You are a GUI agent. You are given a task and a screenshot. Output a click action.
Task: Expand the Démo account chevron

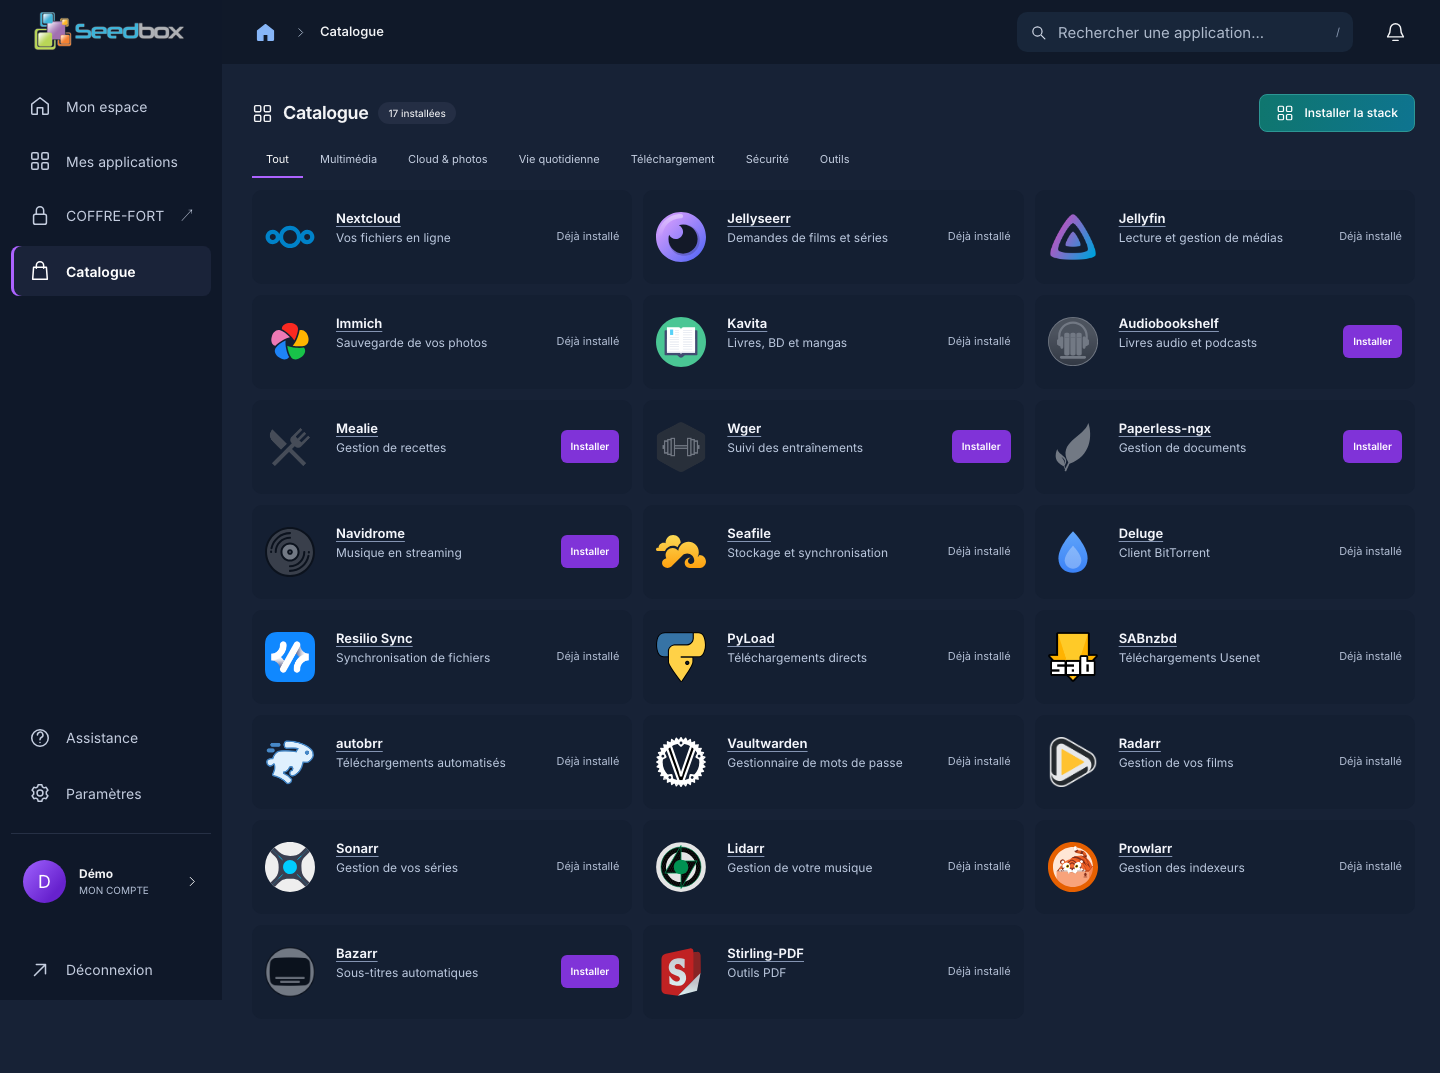(x=192, y=882)
